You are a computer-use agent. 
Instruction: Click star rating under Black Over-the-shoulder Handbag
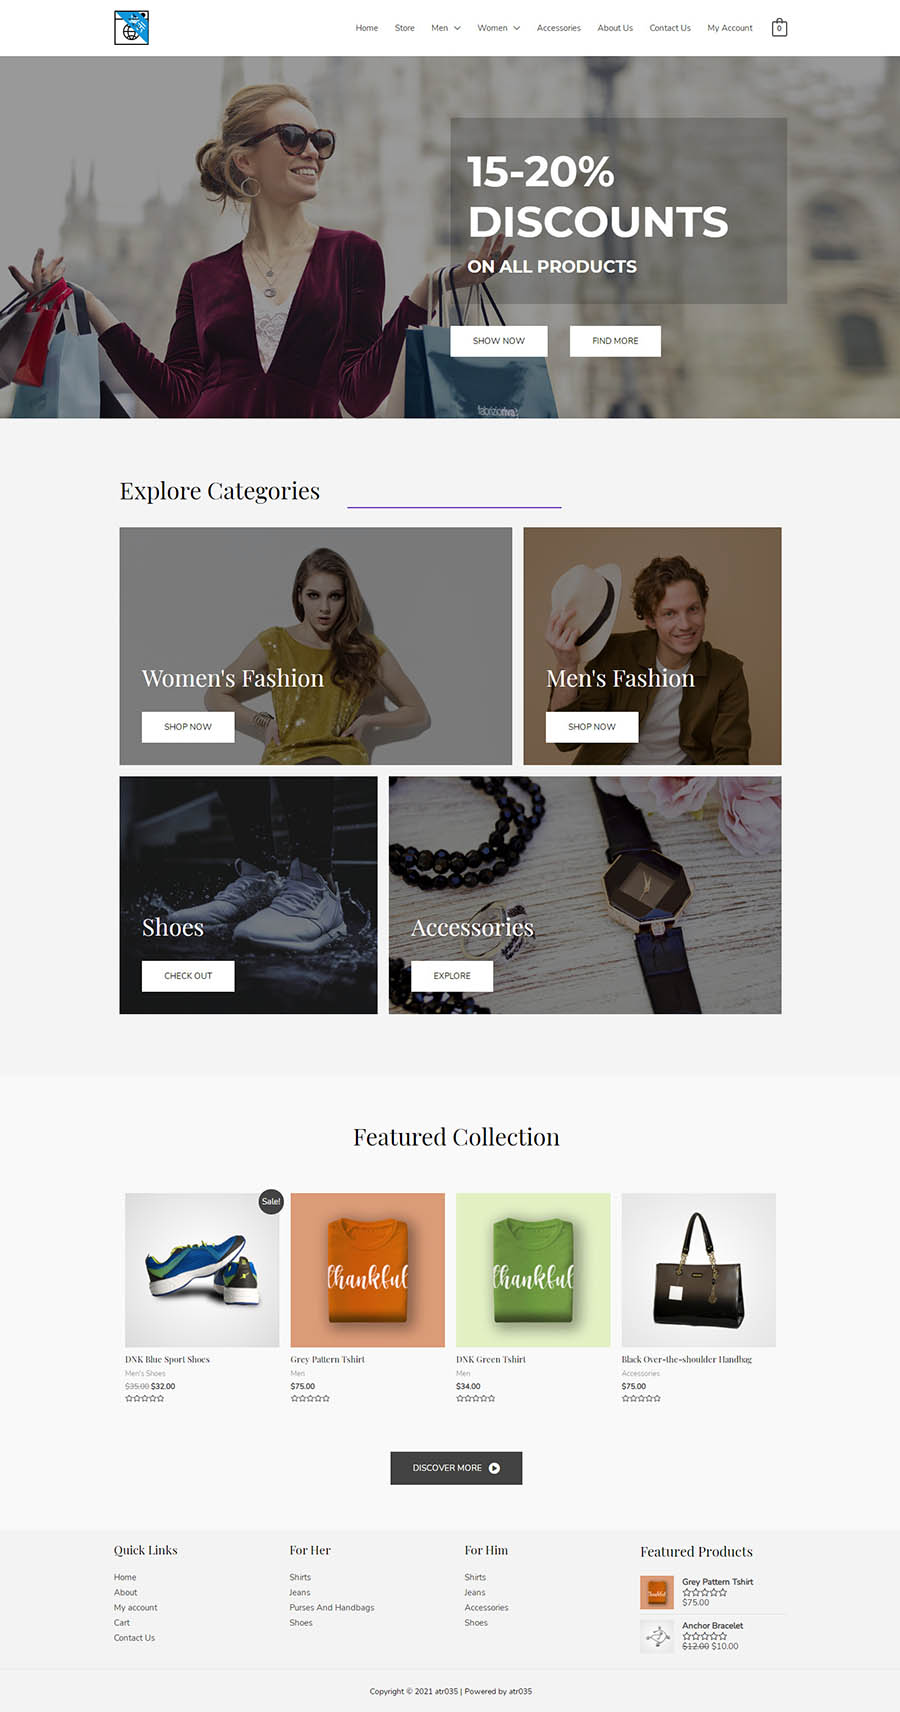coord(641,1398)
